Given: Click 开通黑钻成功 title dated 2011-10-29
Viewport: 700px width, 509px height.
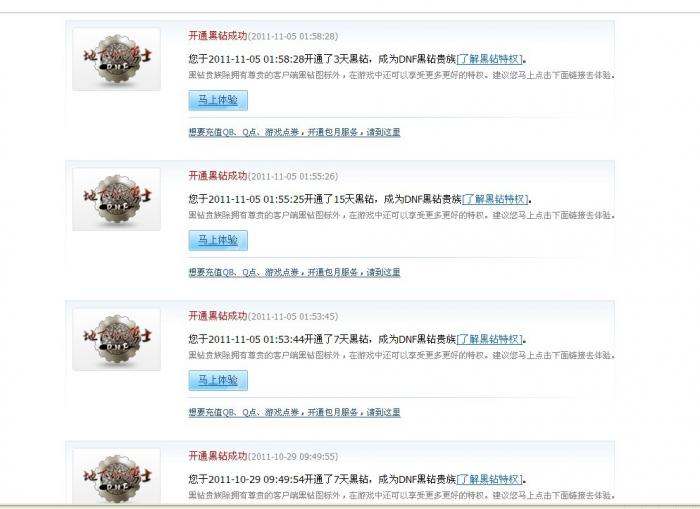Looking at the screenshot, I should click(x=217, y=456).
